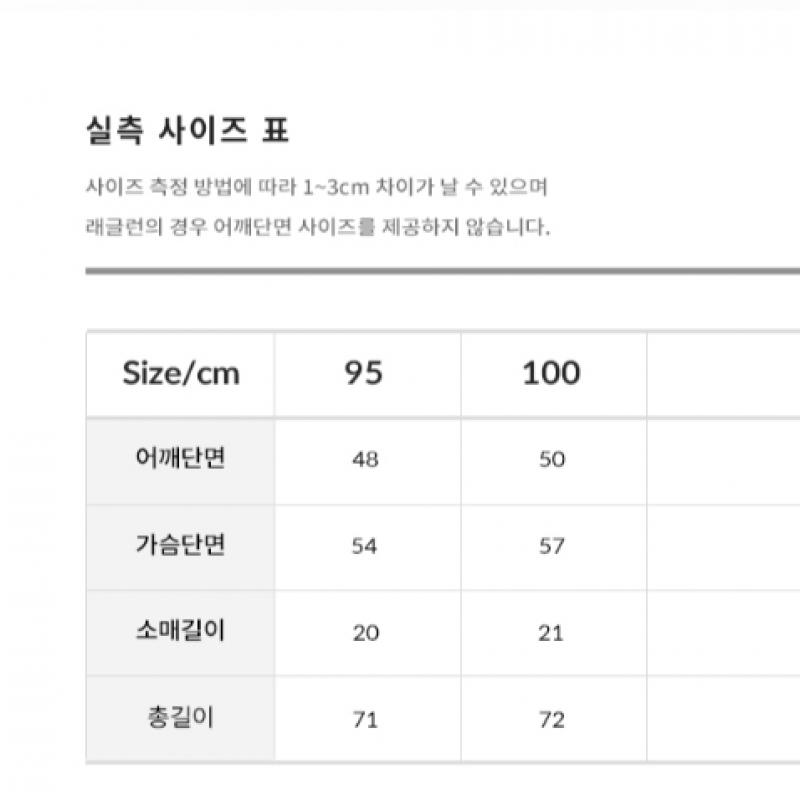This screenshot has width=800, height=800.
Task: Click the 실측 사이즈 표 heading
Action: pos(188,131)
